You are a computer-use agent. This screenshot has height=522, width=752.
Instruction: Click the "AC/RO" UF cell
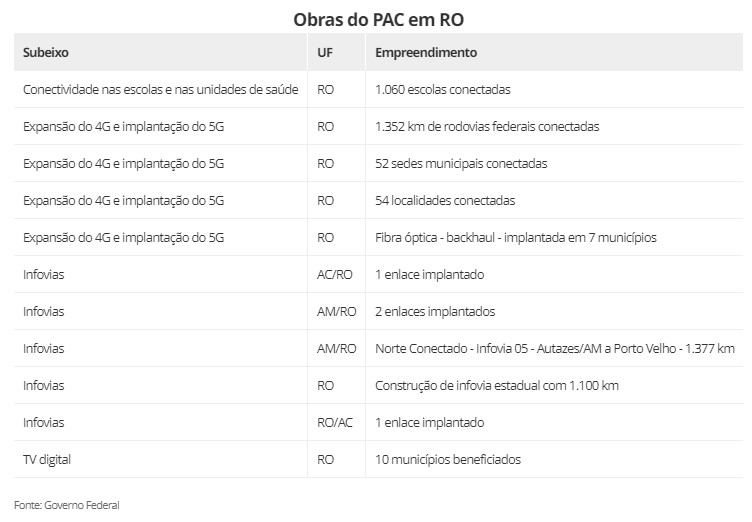point(335,274)
